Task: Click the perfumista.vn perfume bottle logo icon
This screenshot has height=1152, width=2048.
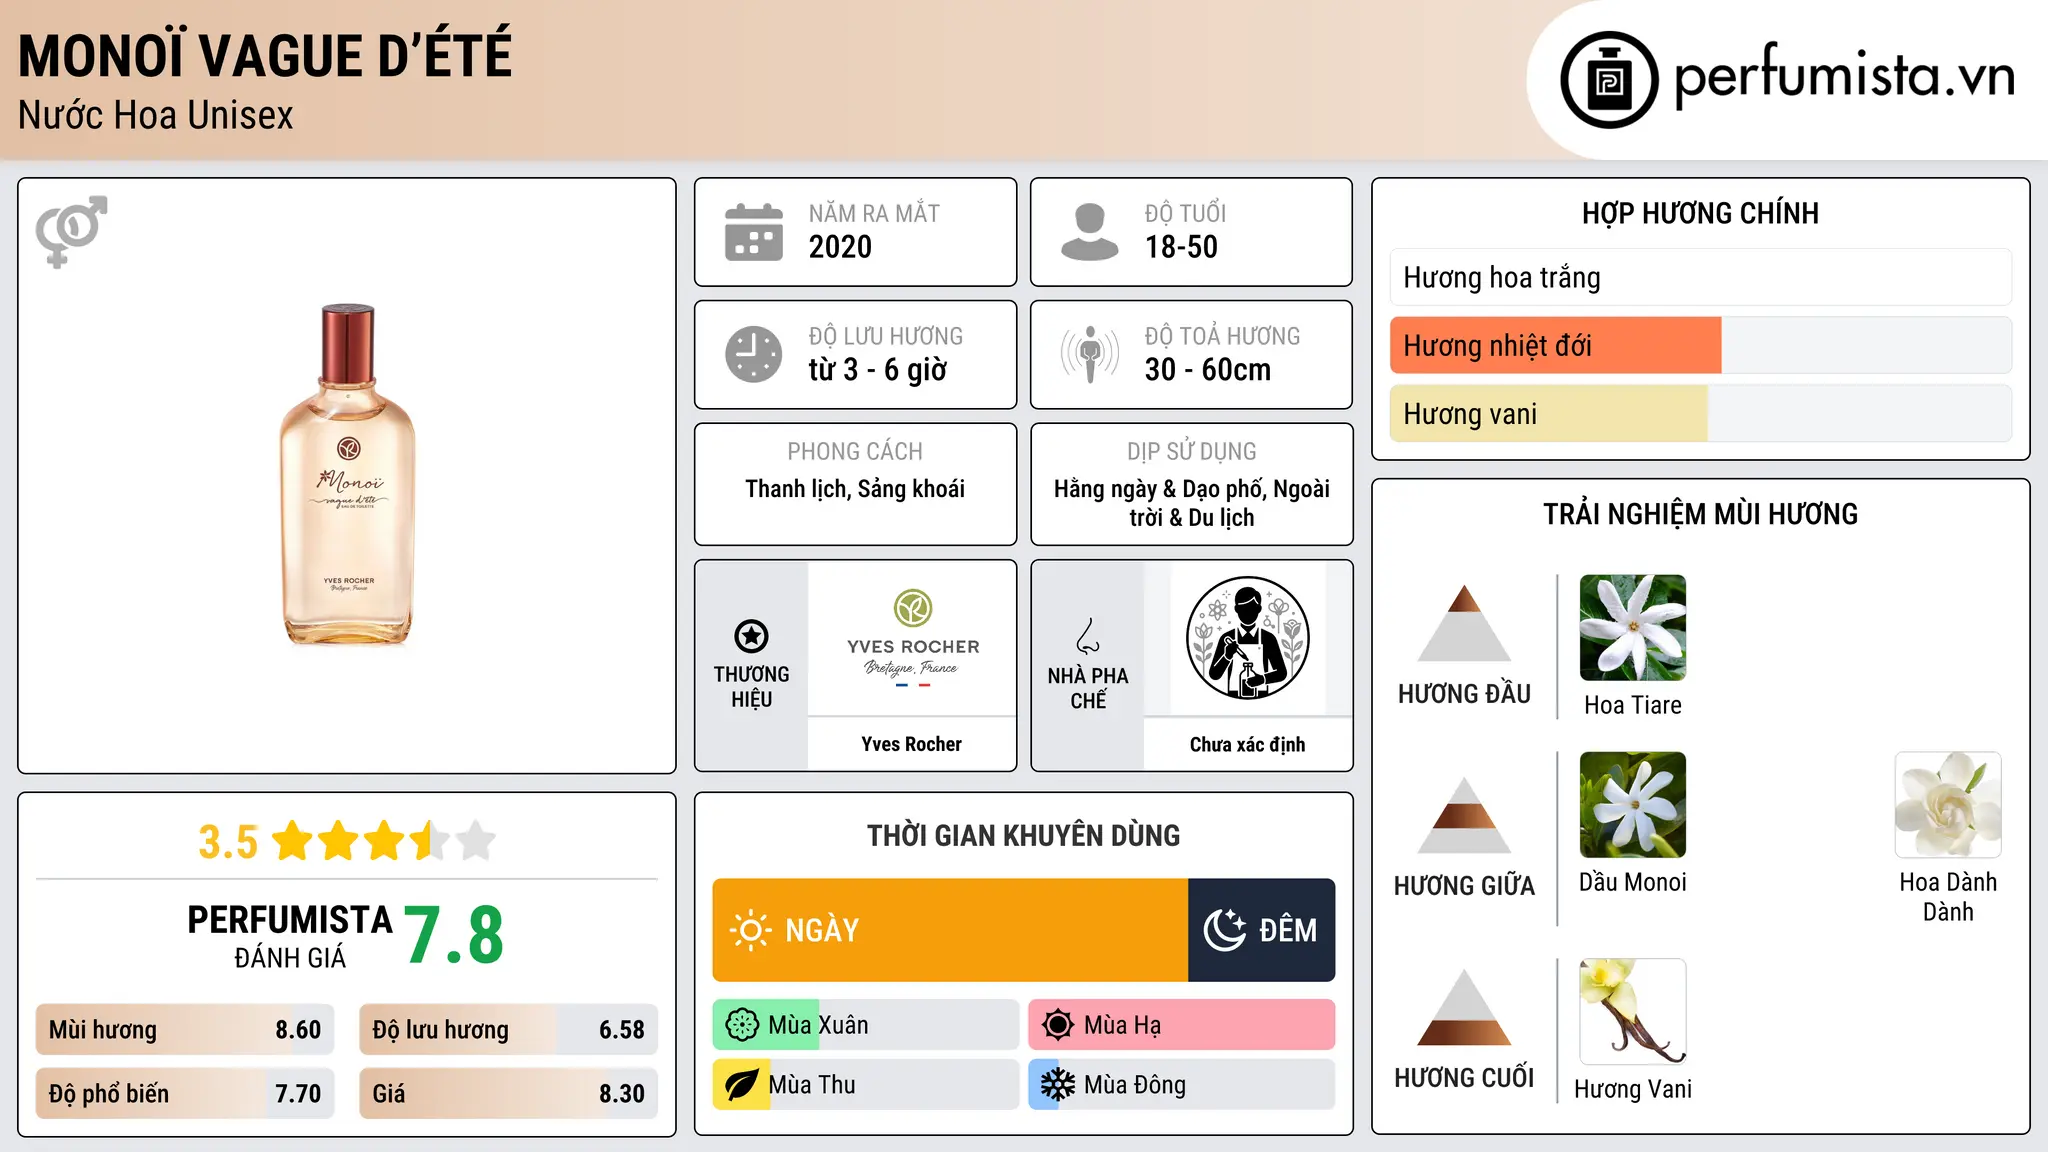Action: [x=1609, y=80]
